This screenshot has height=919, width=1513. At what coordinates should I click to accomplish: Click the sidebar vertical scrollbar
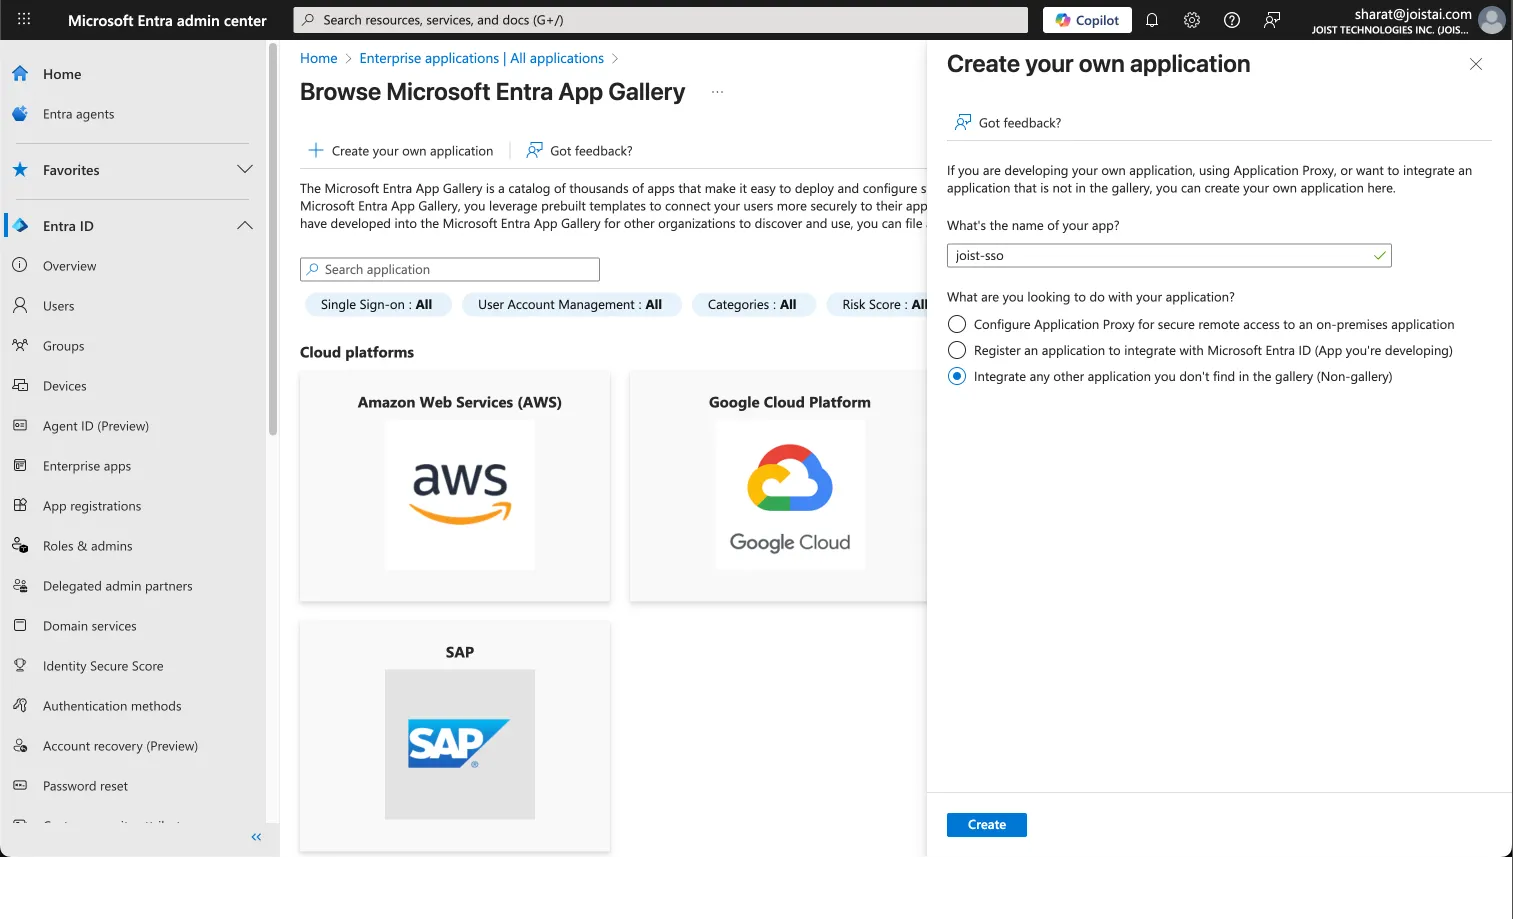pyautogui.click(x=273, y=240)
